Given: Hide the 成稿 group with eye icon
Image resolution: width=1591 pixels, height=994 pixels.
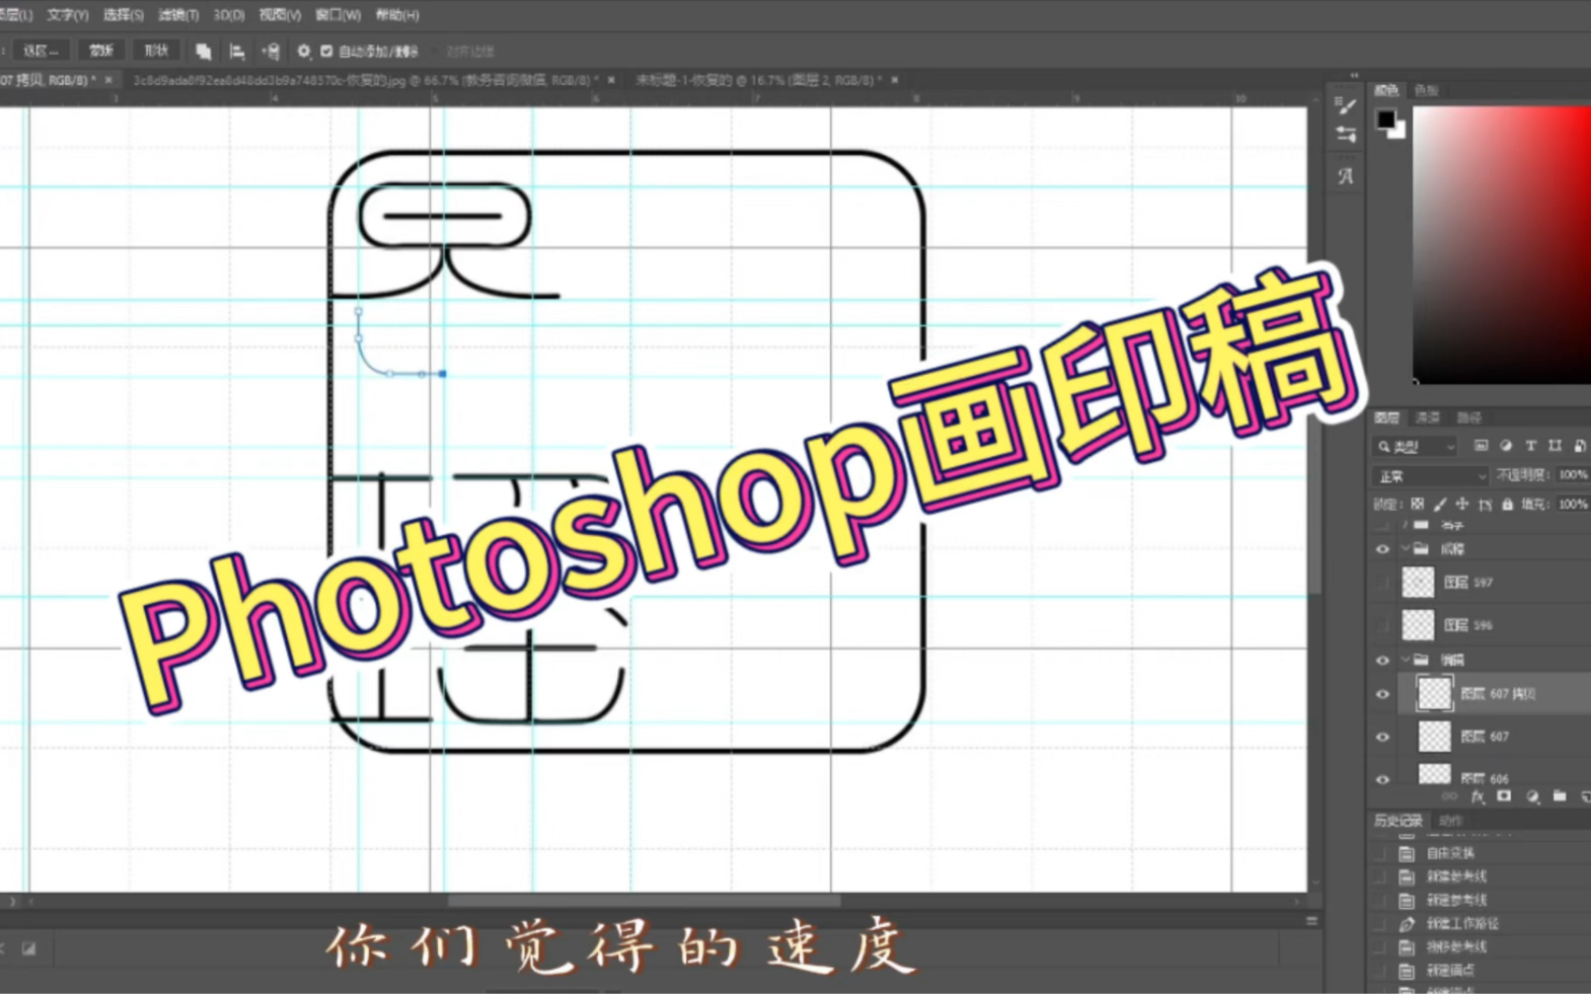Looking at the screenshot, I should [1383, 549].
